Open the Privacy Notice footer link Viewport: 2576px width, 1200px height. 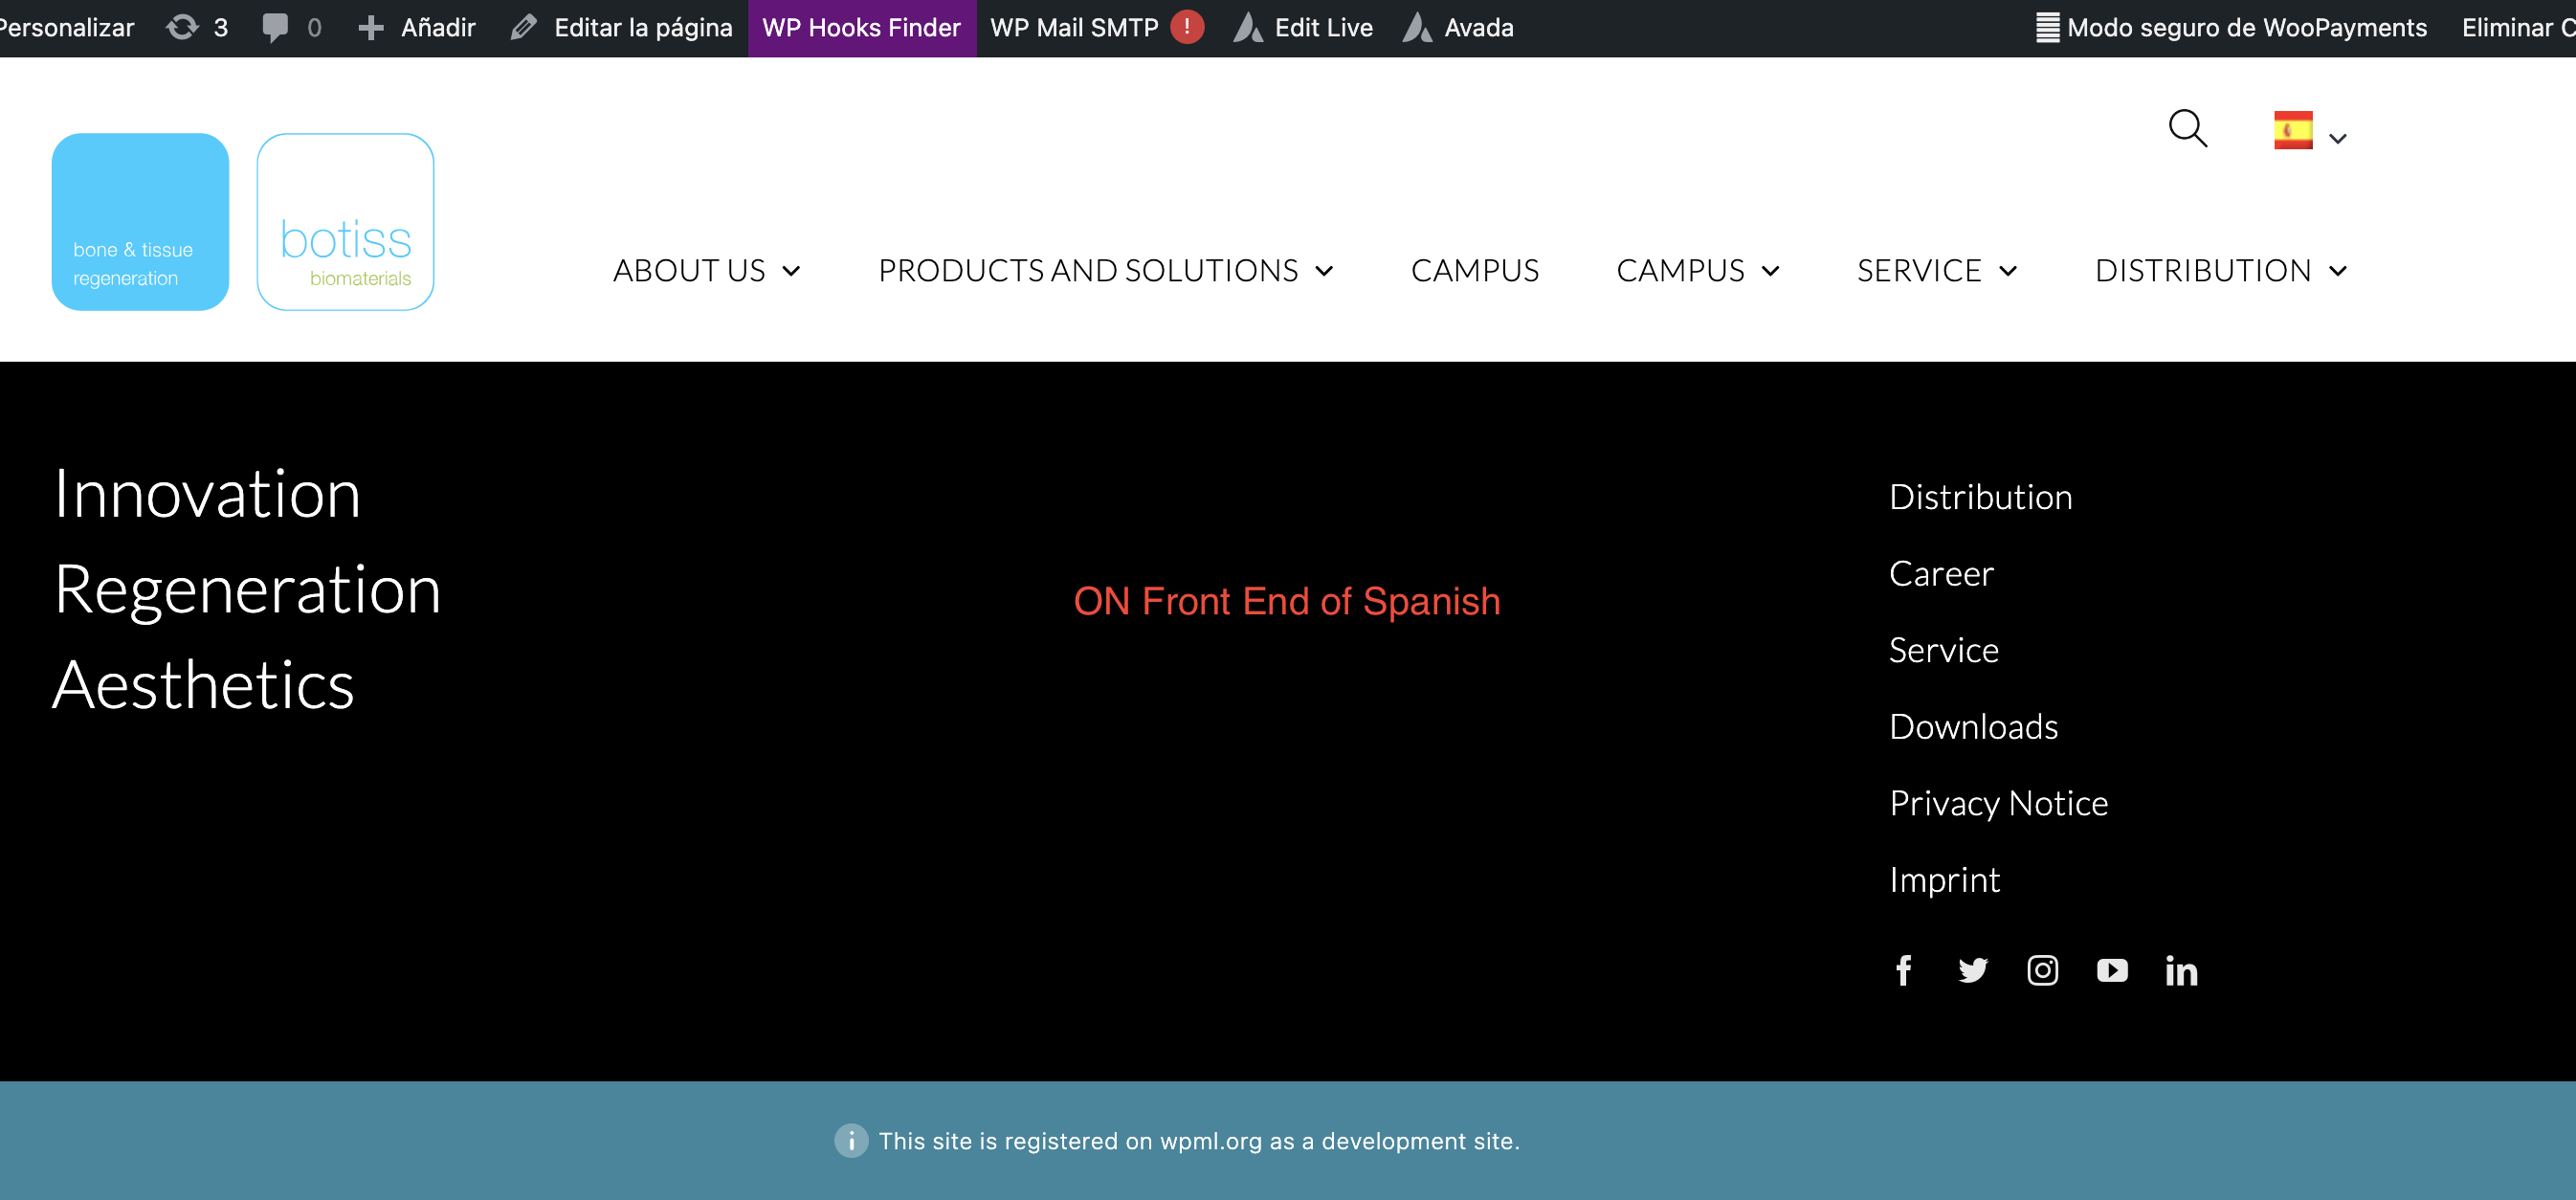pyautogui.click(x=1998, y=803)
